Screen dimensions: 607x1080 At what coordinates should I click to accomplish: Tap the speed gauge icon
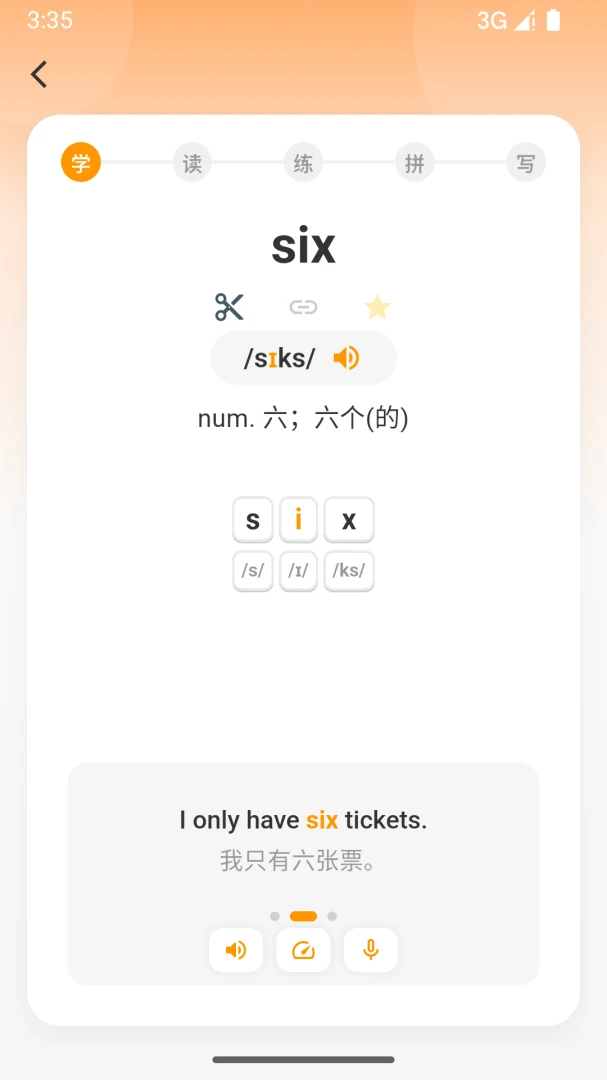(303, 951)
